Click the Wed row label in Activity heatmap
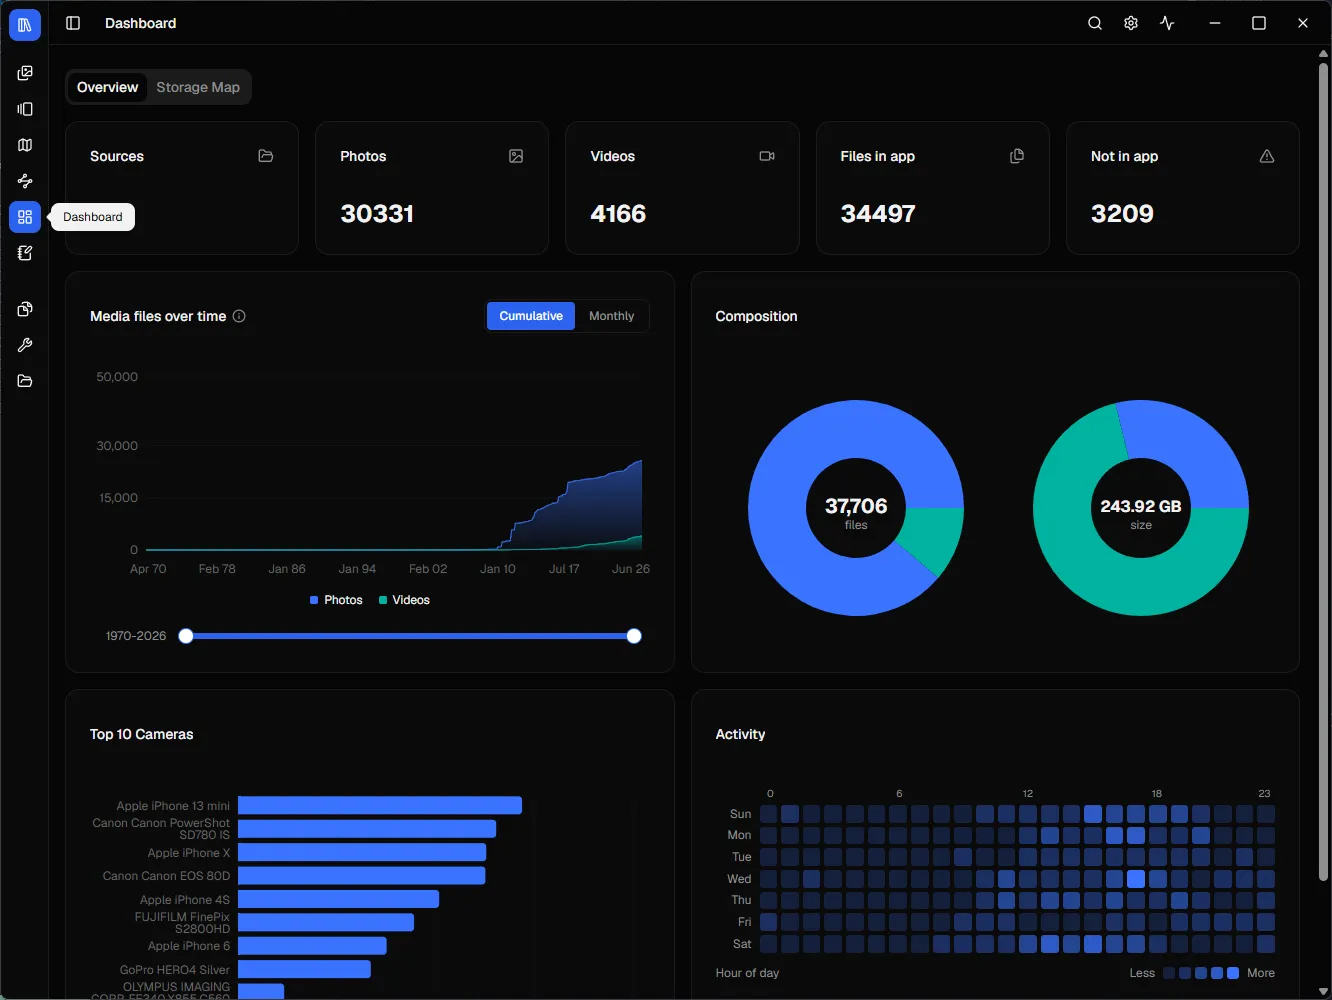1332x1000 pixels. point(739,879)
